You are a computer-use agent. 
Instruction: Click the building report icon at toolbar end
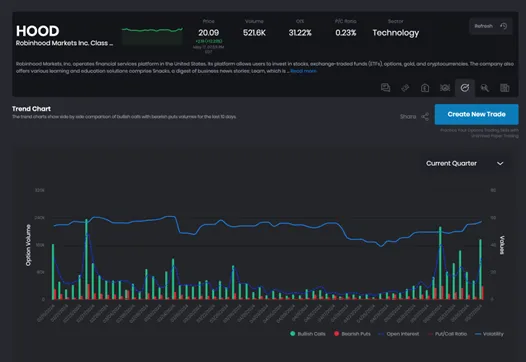(x=505, y=88)
